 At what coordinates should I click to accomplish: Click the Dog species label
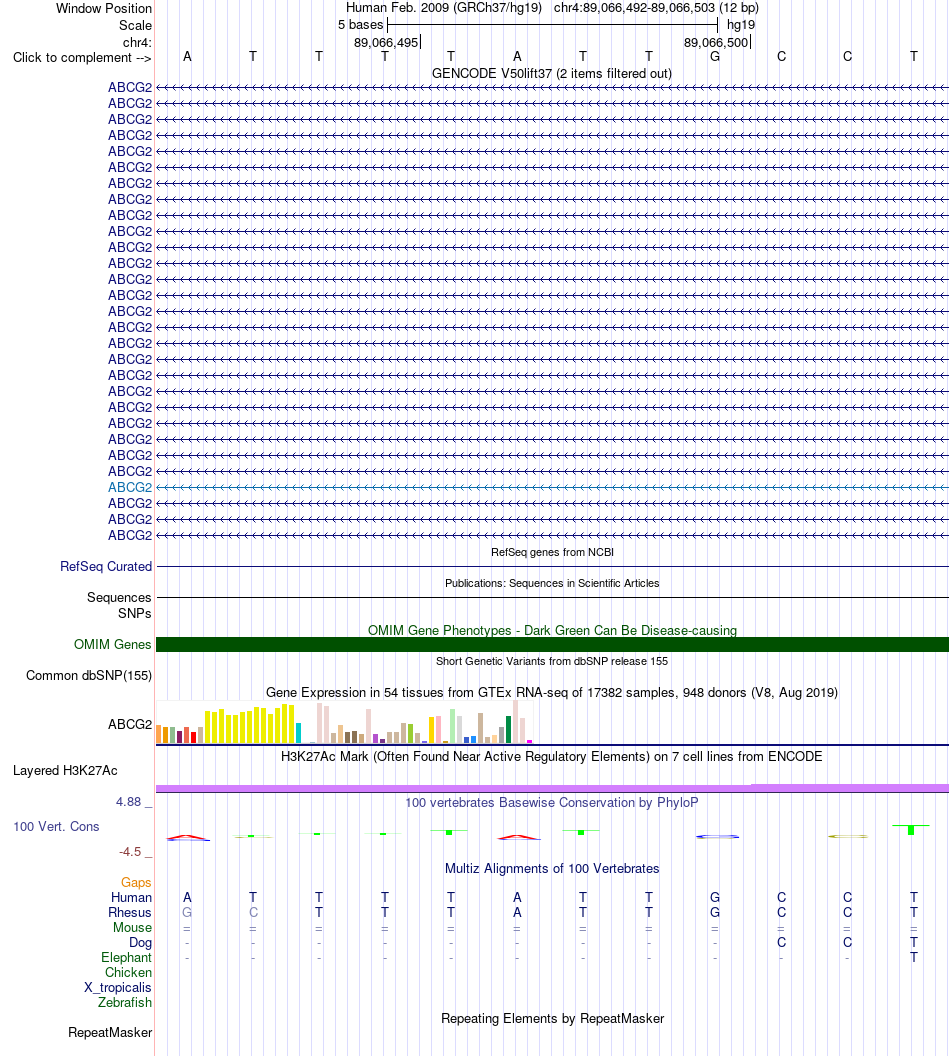[x=141, y=943]
